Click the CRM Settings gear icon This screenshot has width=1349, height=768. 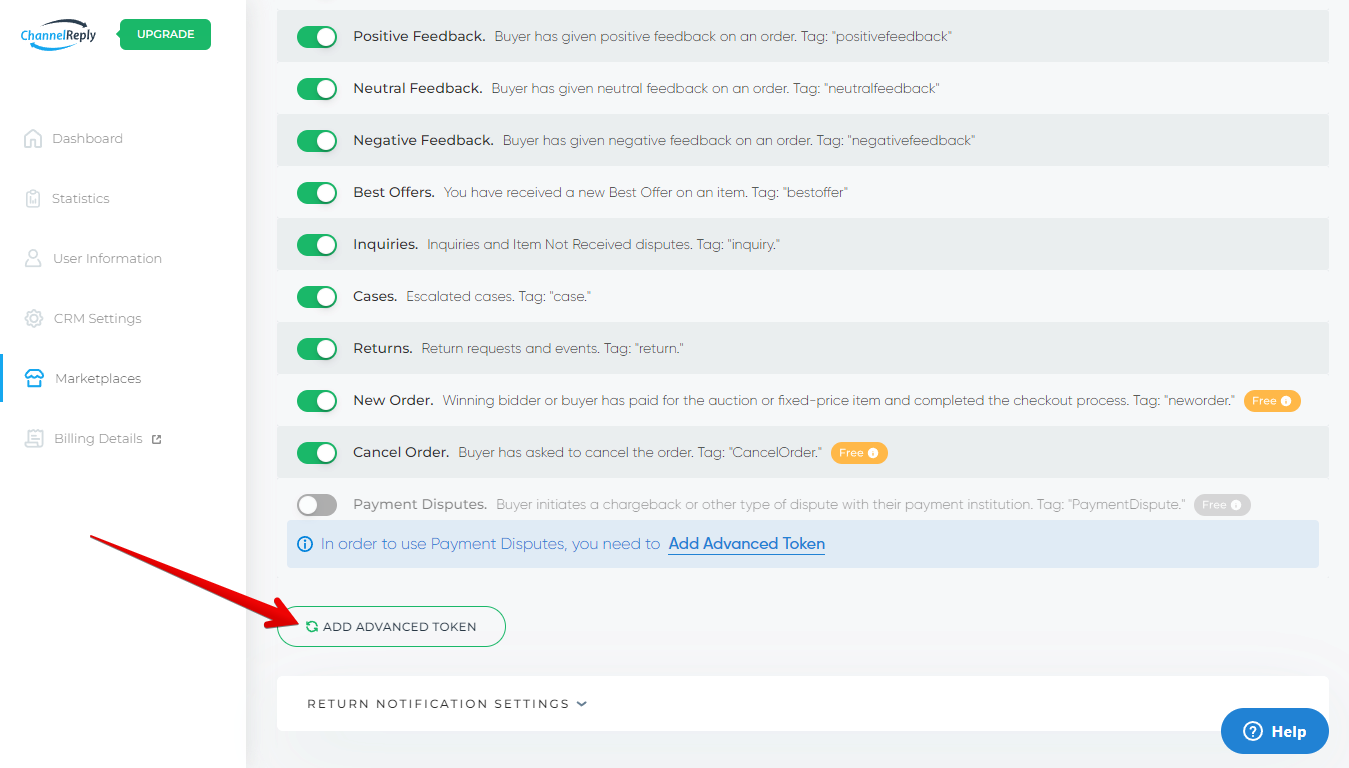34,318
